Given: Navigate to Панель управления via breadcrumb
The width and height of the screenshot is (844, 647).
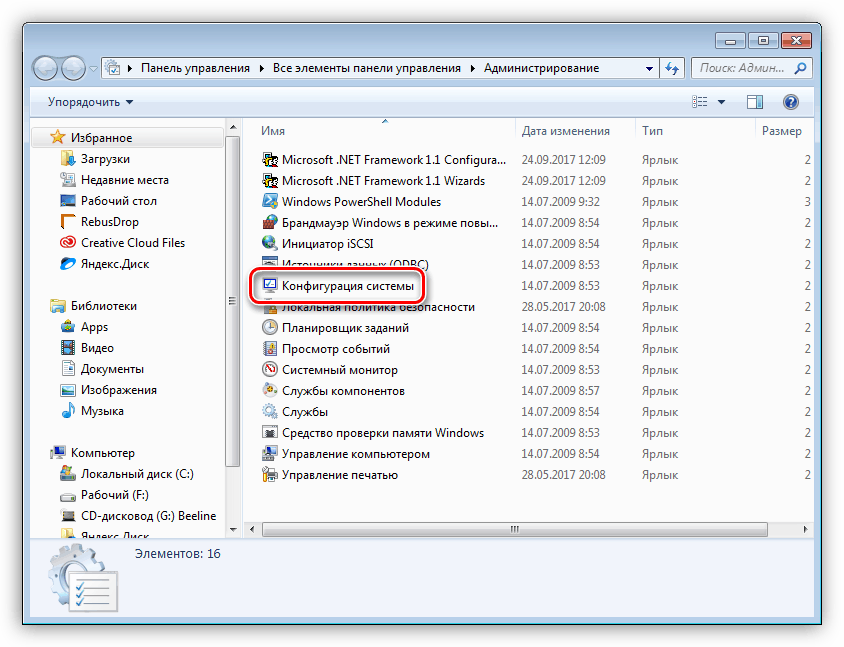Looking at the screenshot, I should [191, 67].
